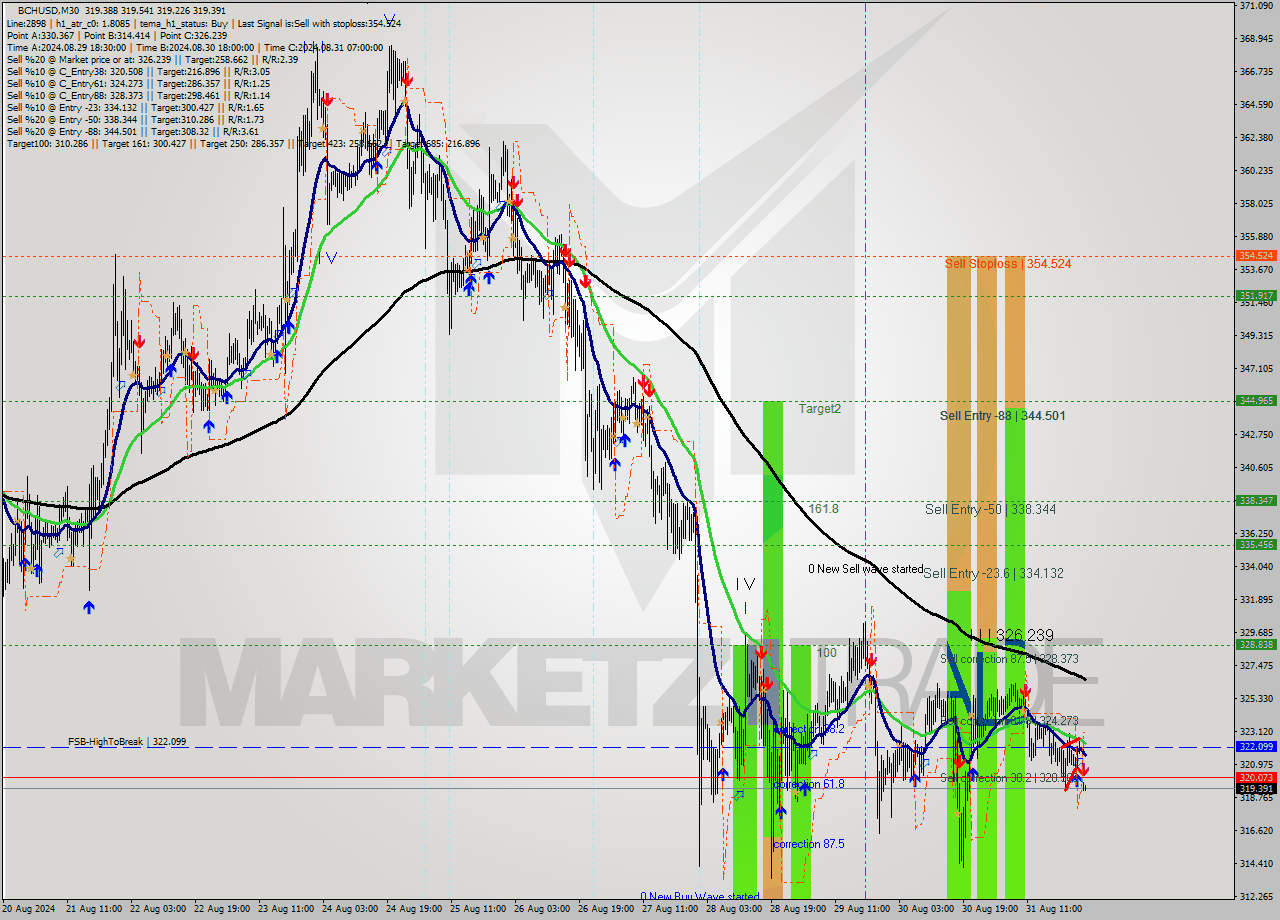Click the blue 322.099 price tag
Screen dimensions: 1280x920
tap(1256, 747)
